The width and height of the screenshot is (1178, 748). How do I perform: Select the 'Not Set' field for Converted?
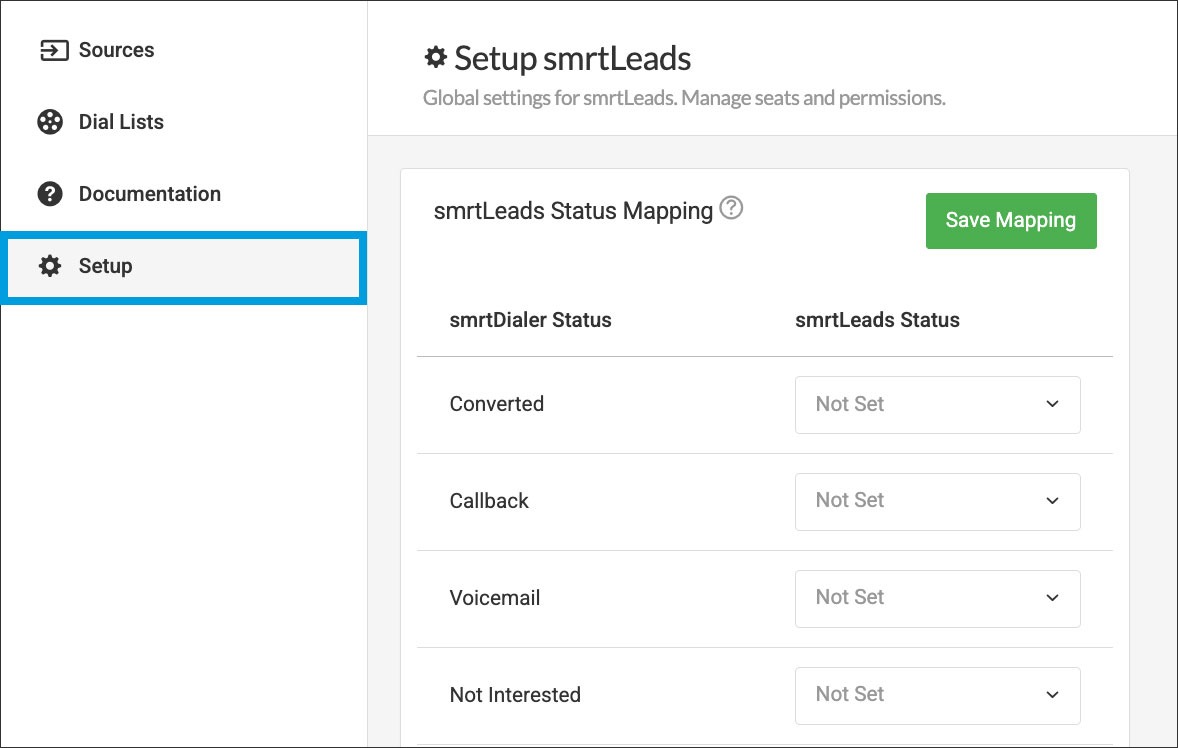(x=850, y=404)
